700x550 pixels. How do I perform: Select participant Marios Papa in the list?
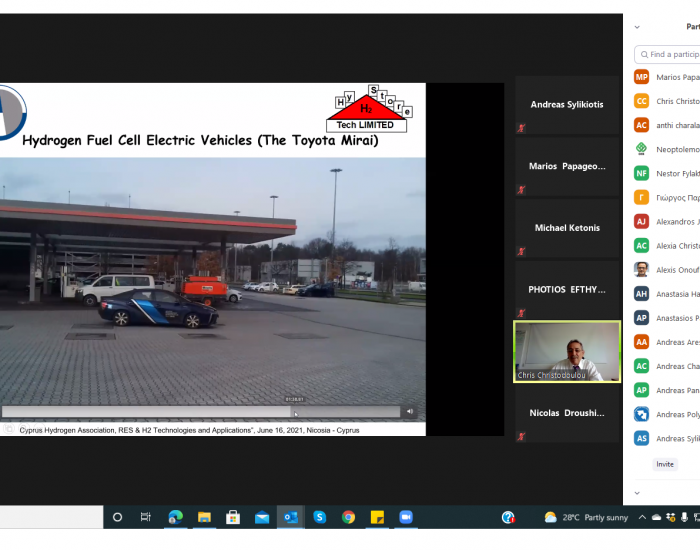coord(667,77)
